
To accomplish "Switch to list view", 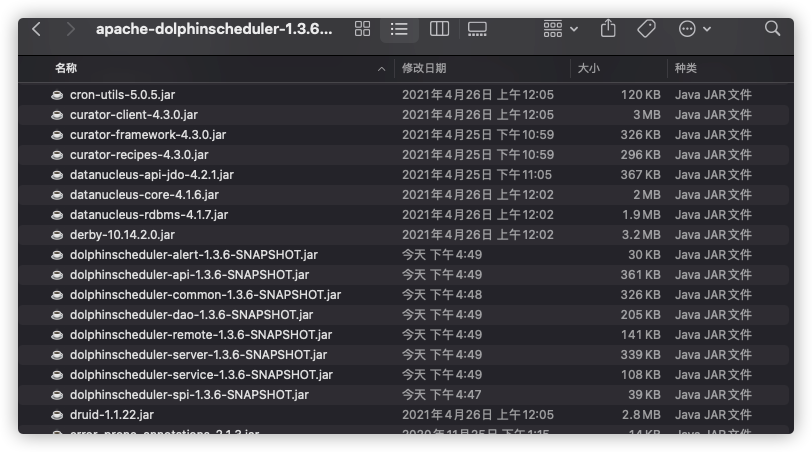I will [399, 29].
